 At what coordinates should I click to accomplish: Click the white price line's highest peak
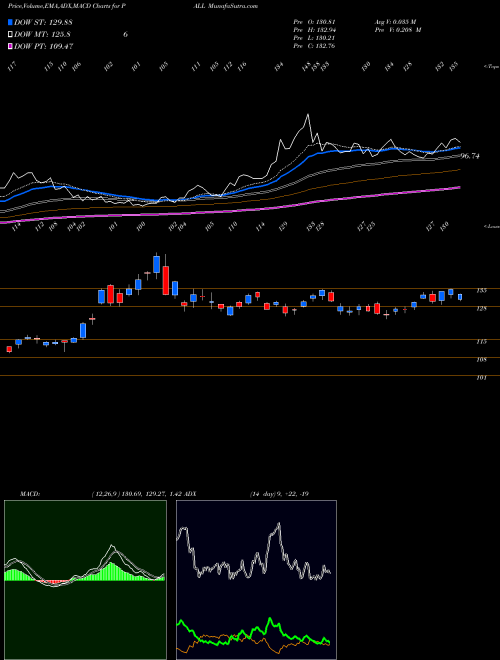coord(308,114)
